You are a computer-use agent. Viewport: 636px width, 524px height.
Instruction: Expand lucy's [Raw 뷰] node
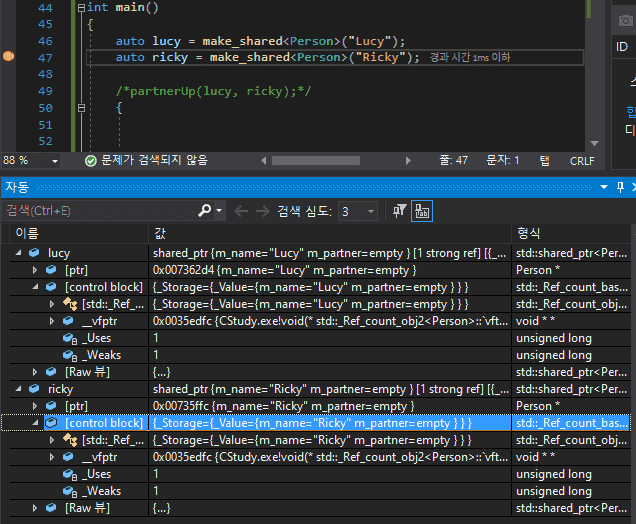point(36,372)
